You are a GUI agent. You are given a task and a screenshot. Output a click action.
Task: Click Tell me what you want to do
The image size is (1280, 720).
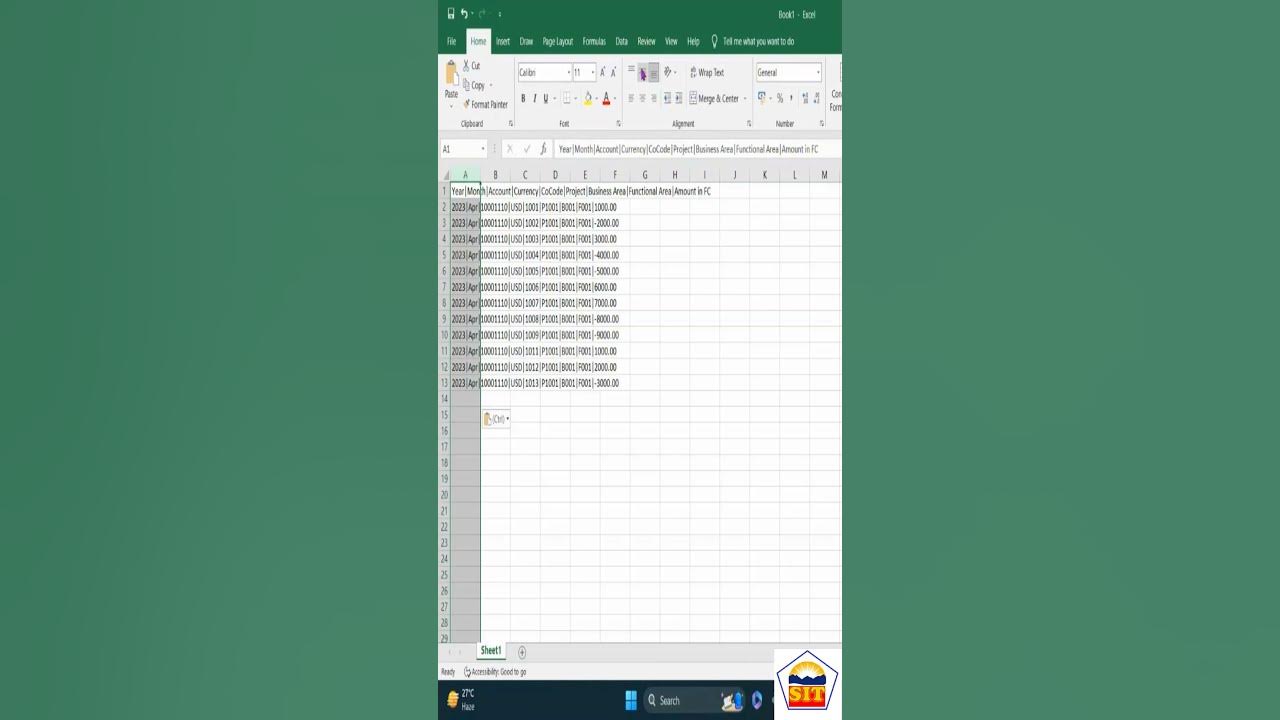(x=758, y=41)
